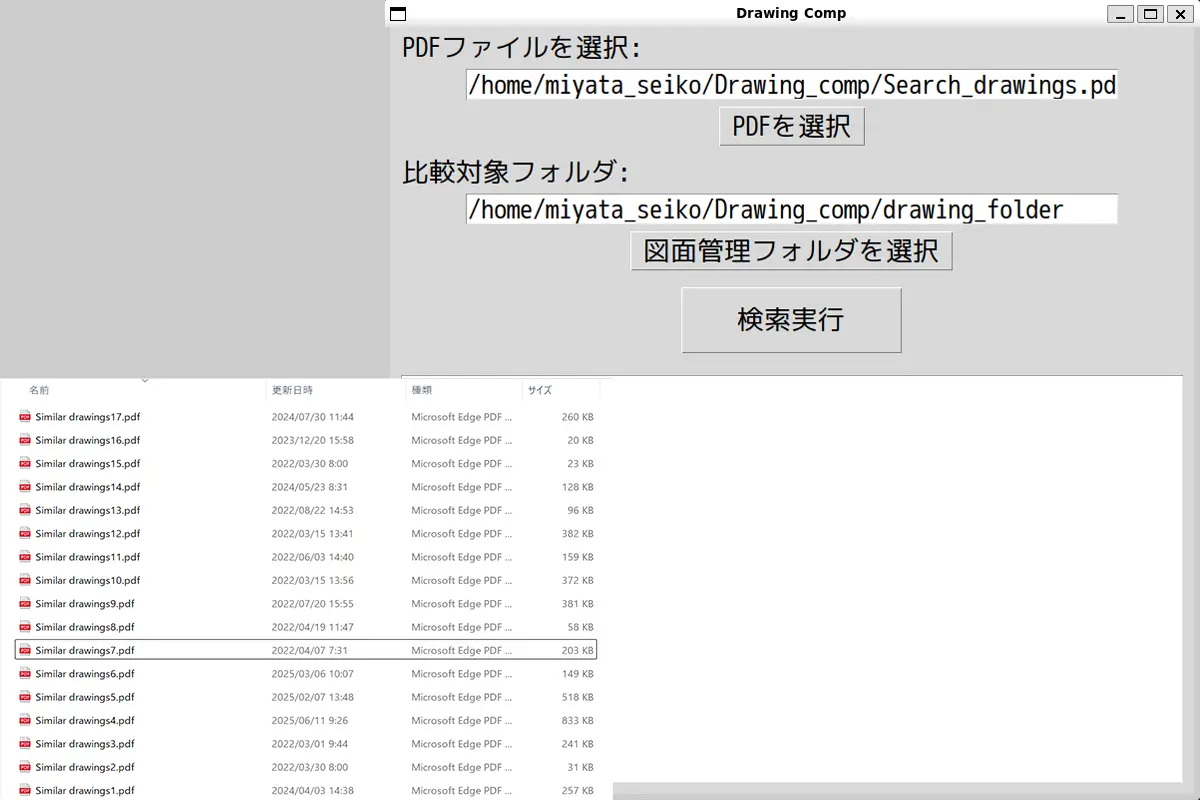
Task: Click the PDF icon next to Similar drawings9.pdf
Action: 25,604
